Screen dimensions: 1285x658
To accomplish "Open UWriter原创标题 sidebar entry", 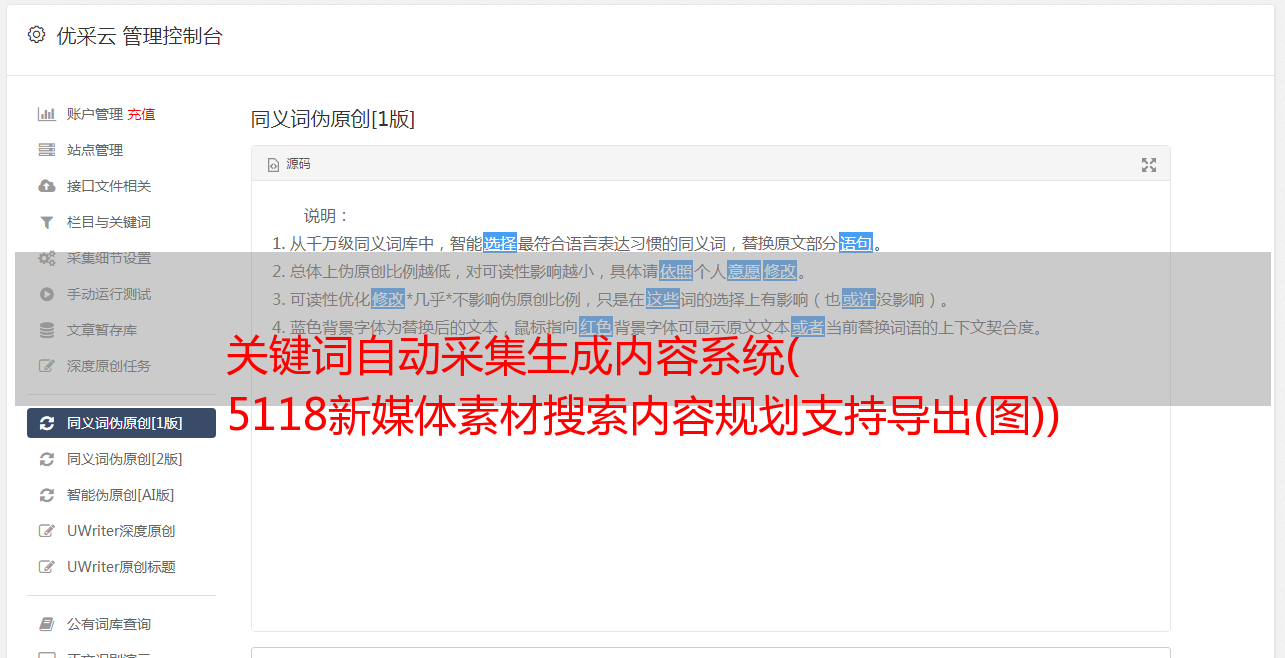I will coord(121,567).
